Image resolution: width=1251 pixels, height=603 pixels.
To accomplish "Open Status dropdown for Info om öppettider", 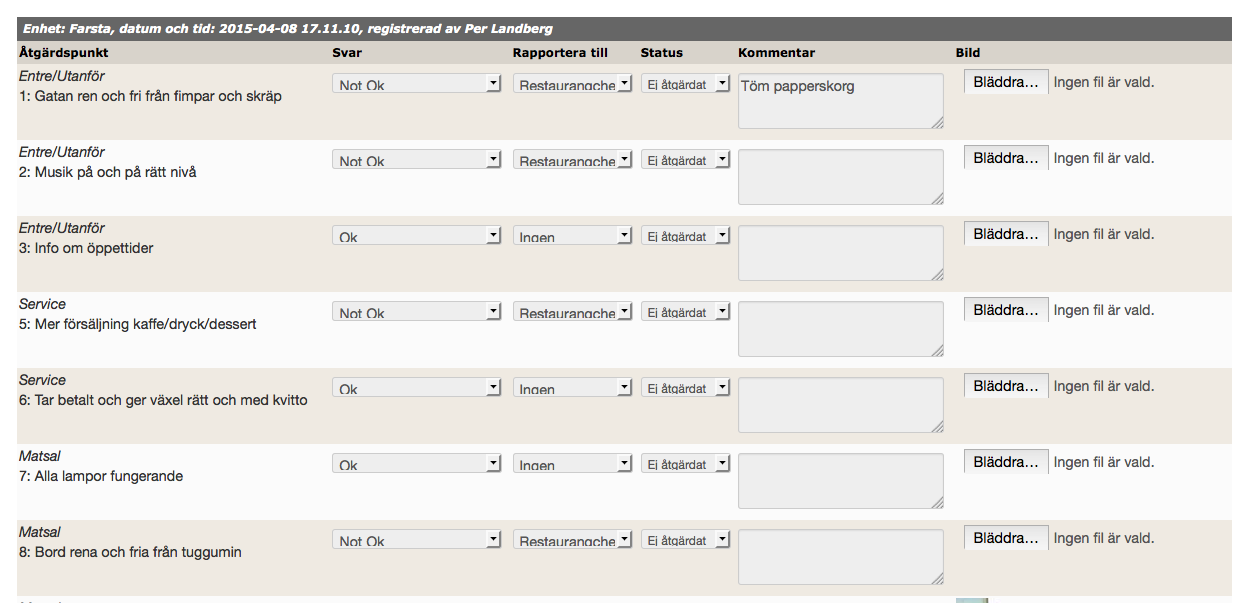I will pos(685,236).
